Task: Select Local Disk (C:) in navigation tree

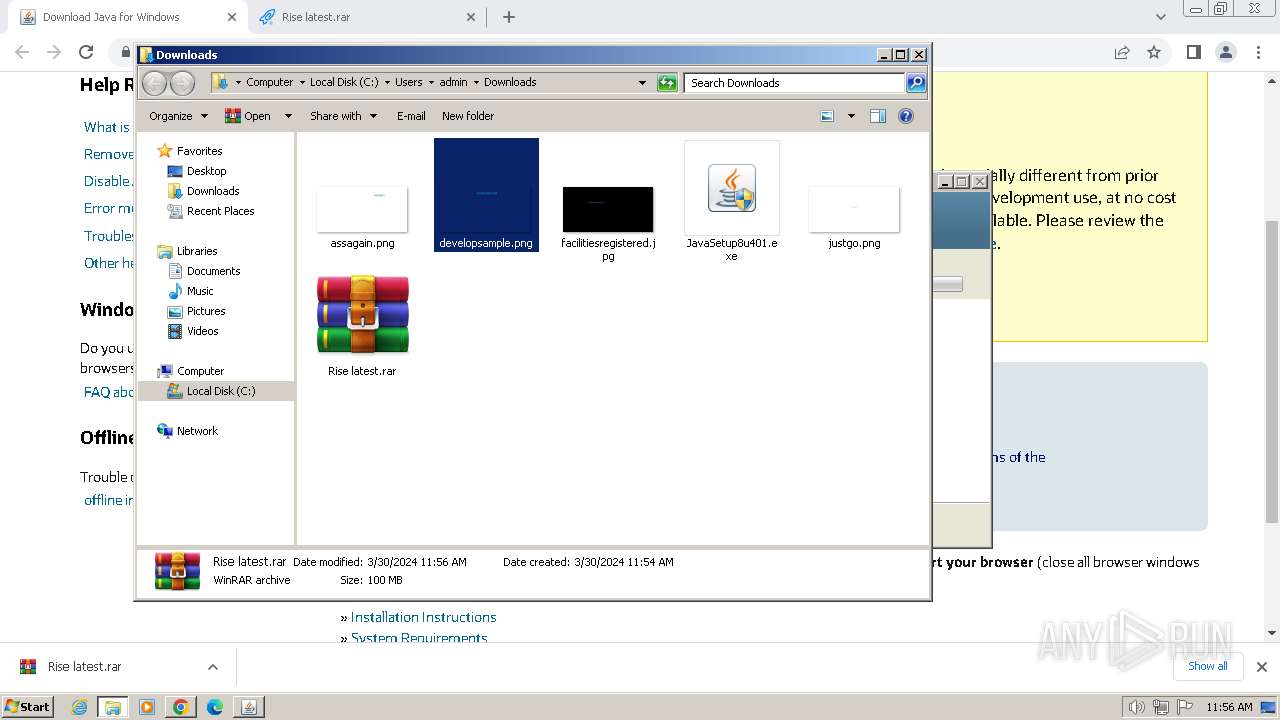Action: click(x=215, y=391)
